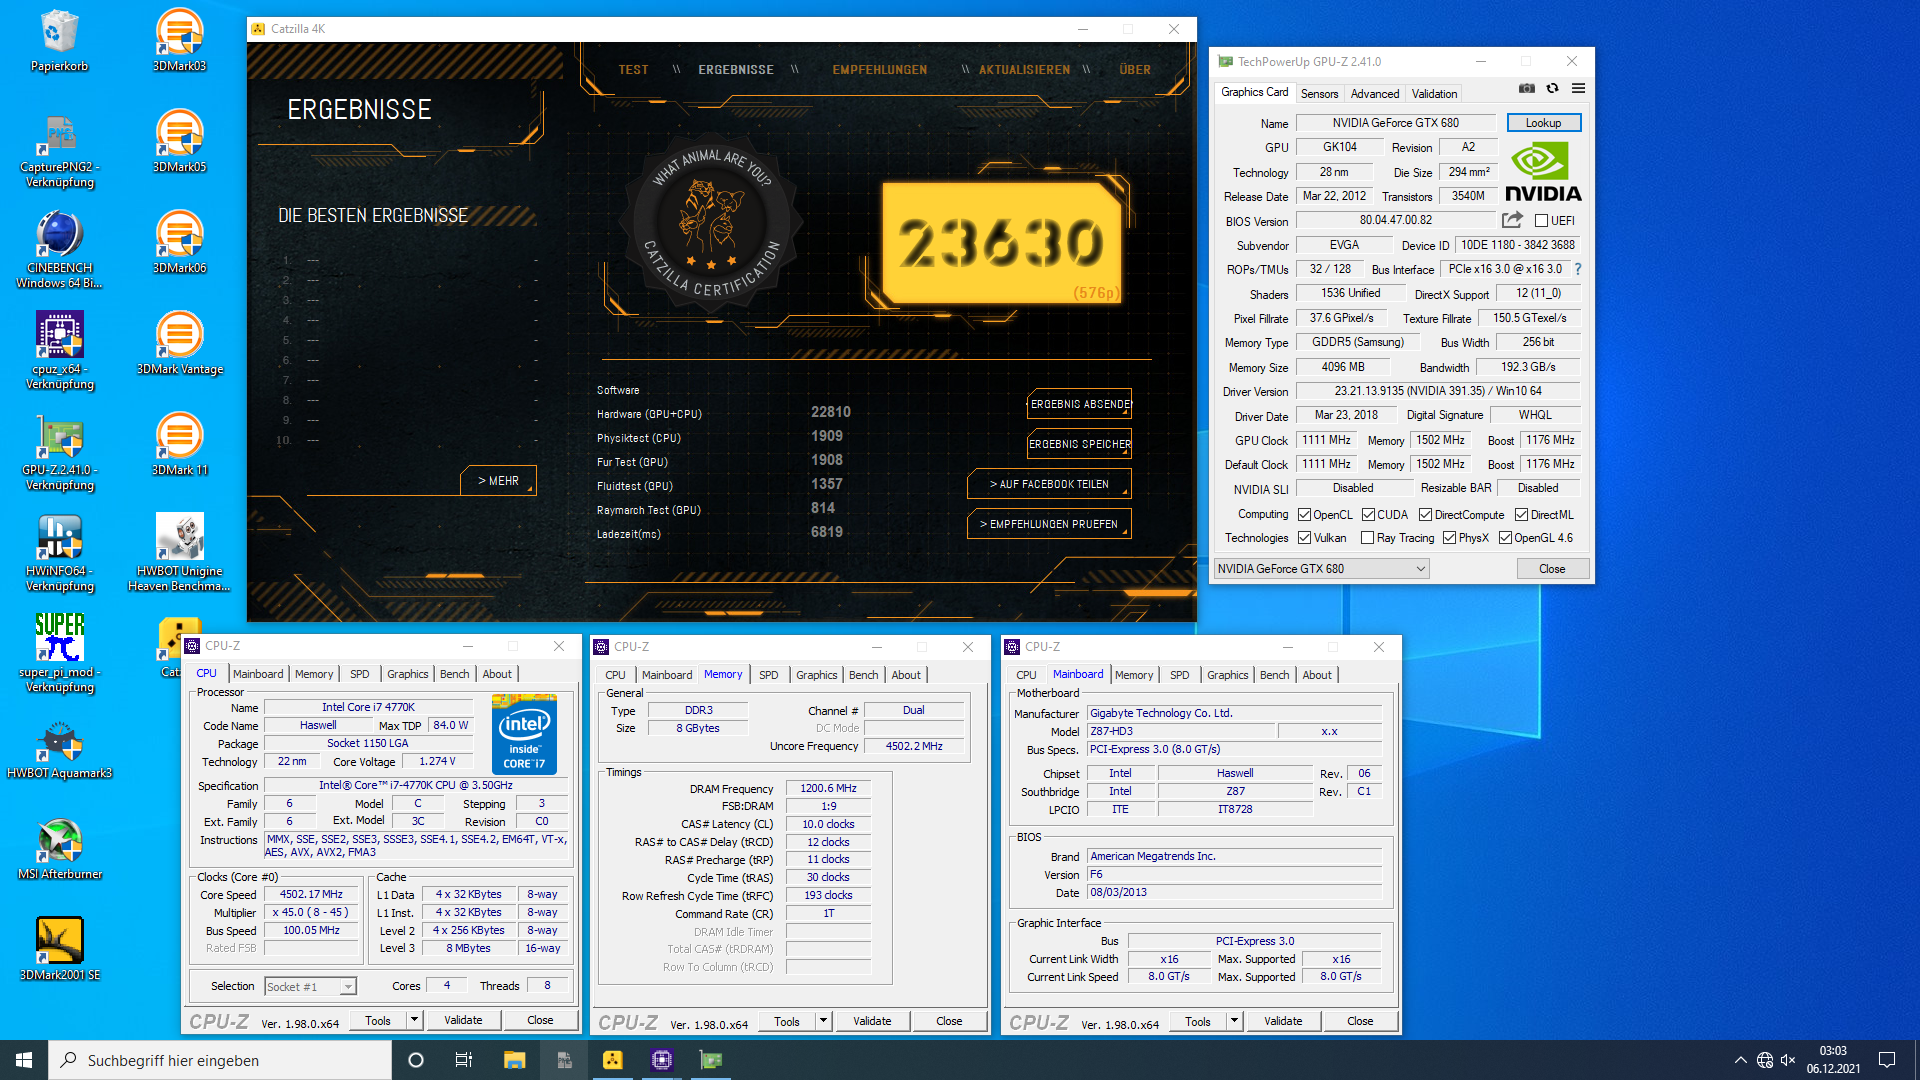Screen dimensions: 1920x1080
Task: Click the GPU-Z taskbar icon
Action: pyautogui.click(x=710, y=1060)
